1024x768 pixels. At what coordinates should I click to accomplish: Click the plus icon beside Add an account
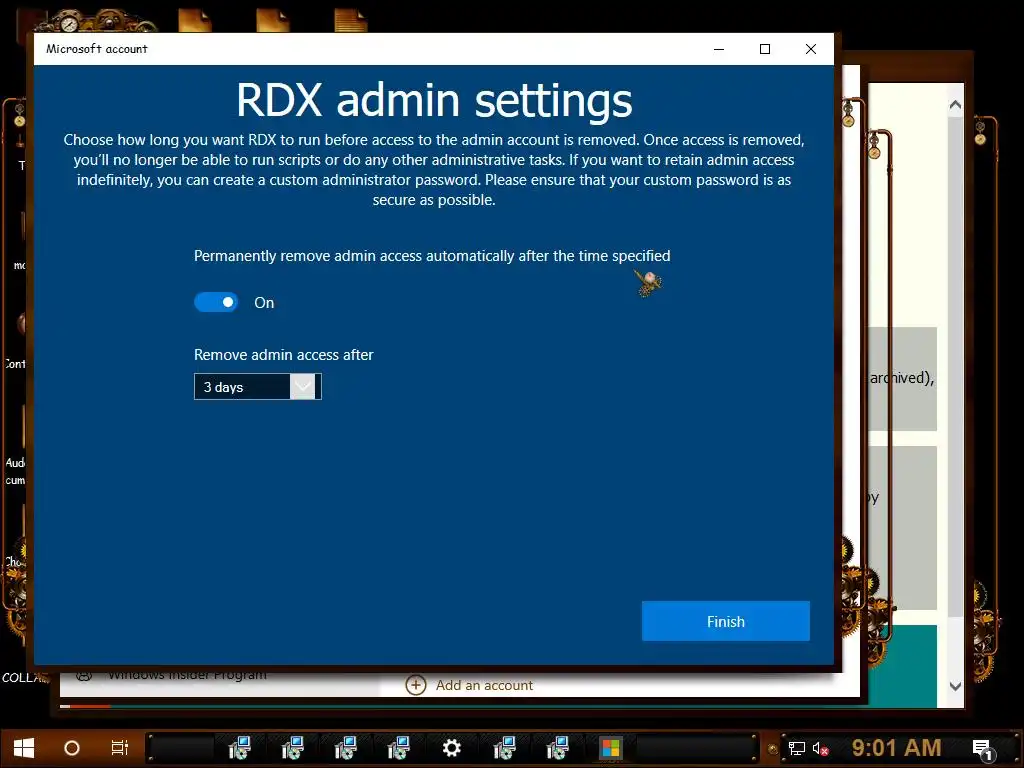click(416, 685)
